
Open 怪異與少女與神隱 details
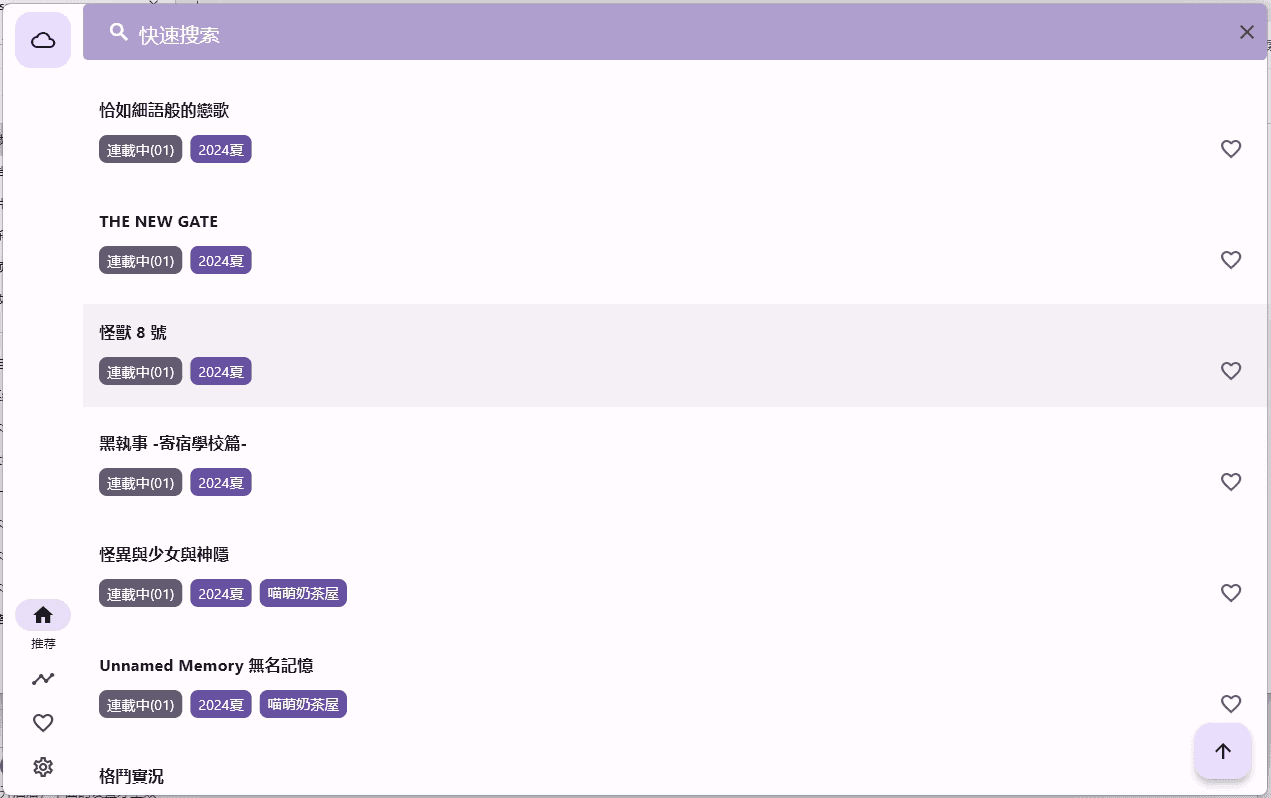coord(163,554)
